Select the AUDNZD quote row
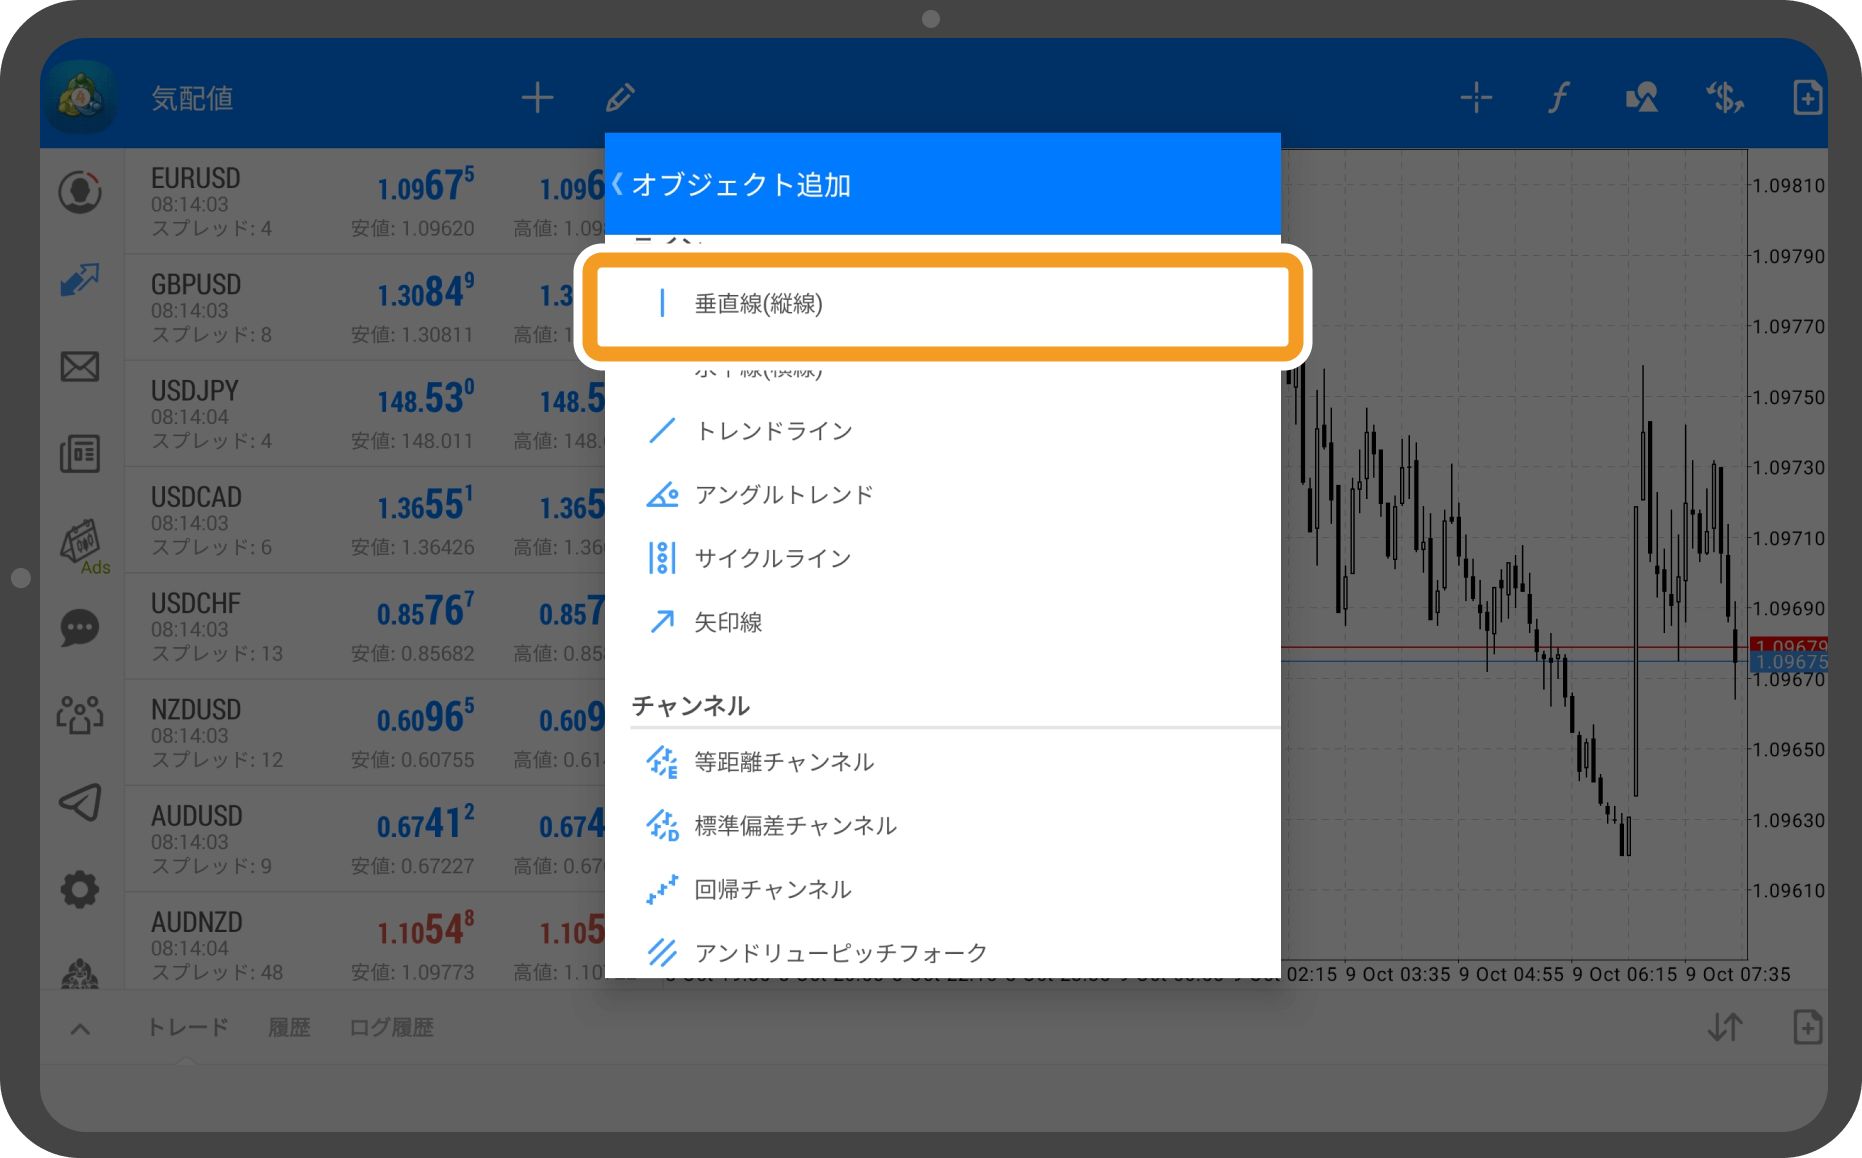This screenshot has height=1158, width=1862. tap(365, 942)
